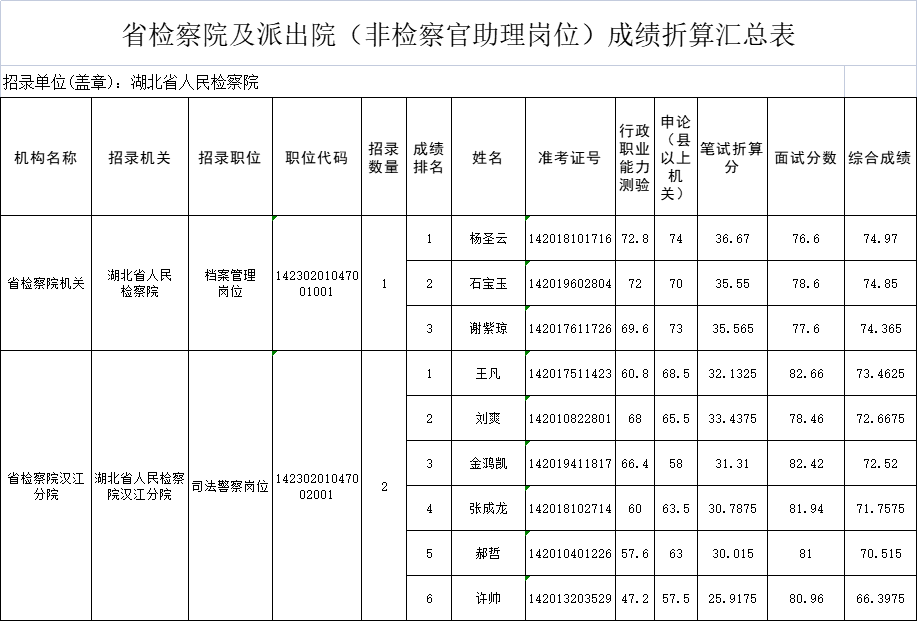Select the name cell 石宝玉
This screenshot has width=917, height=621.
(488, 283)
